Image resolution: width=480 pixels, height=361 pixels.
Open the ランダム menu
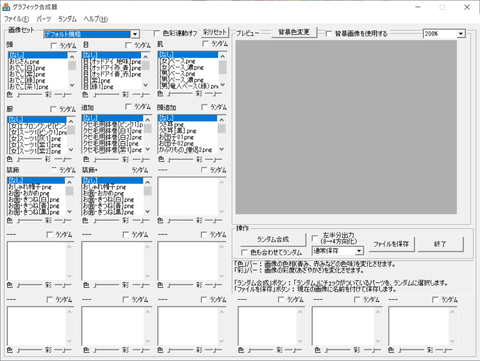click(x=67, y=19)
